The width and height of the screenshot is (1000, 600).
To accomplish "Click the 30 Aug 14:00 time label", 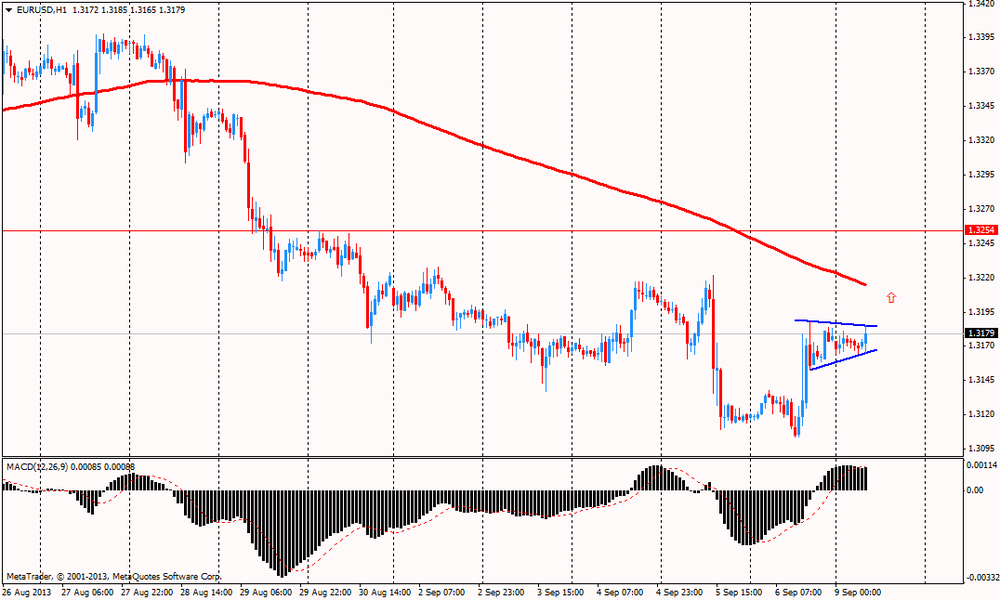I will click(x=385, y=592).
